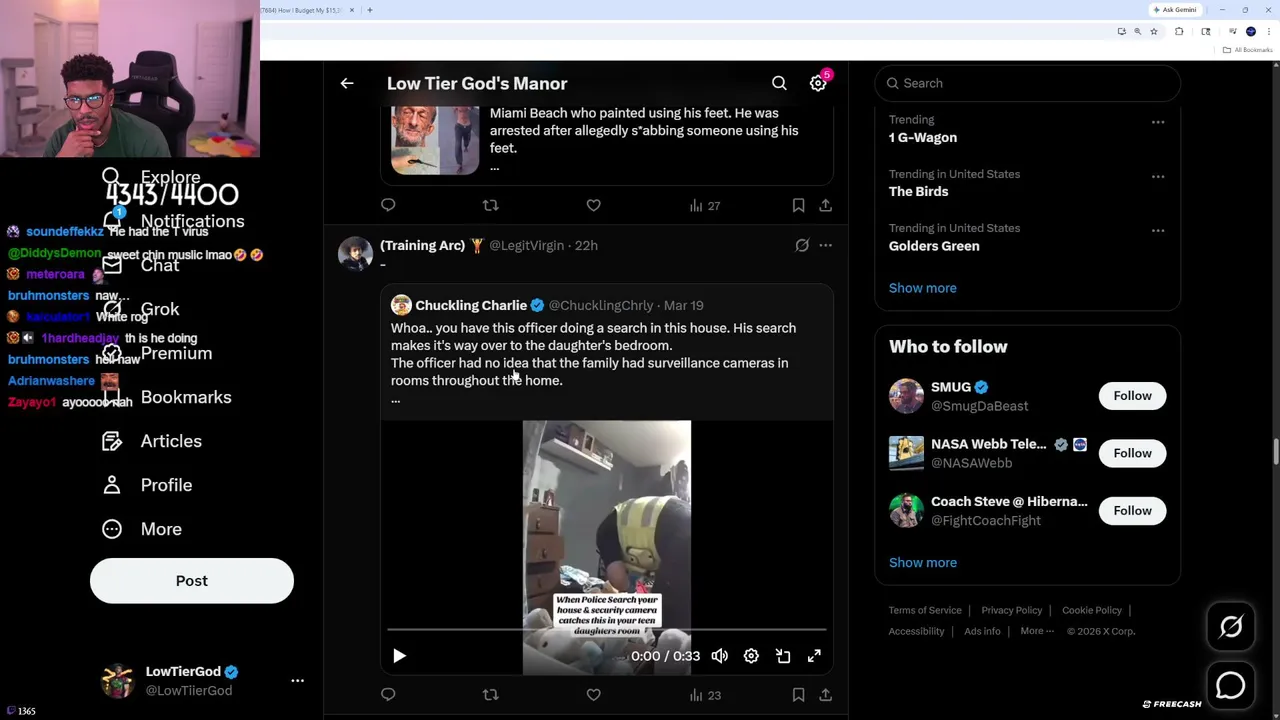Focus the Search field
Image resolution: width=1280 pixels, height=720 pixels.
1028,84
